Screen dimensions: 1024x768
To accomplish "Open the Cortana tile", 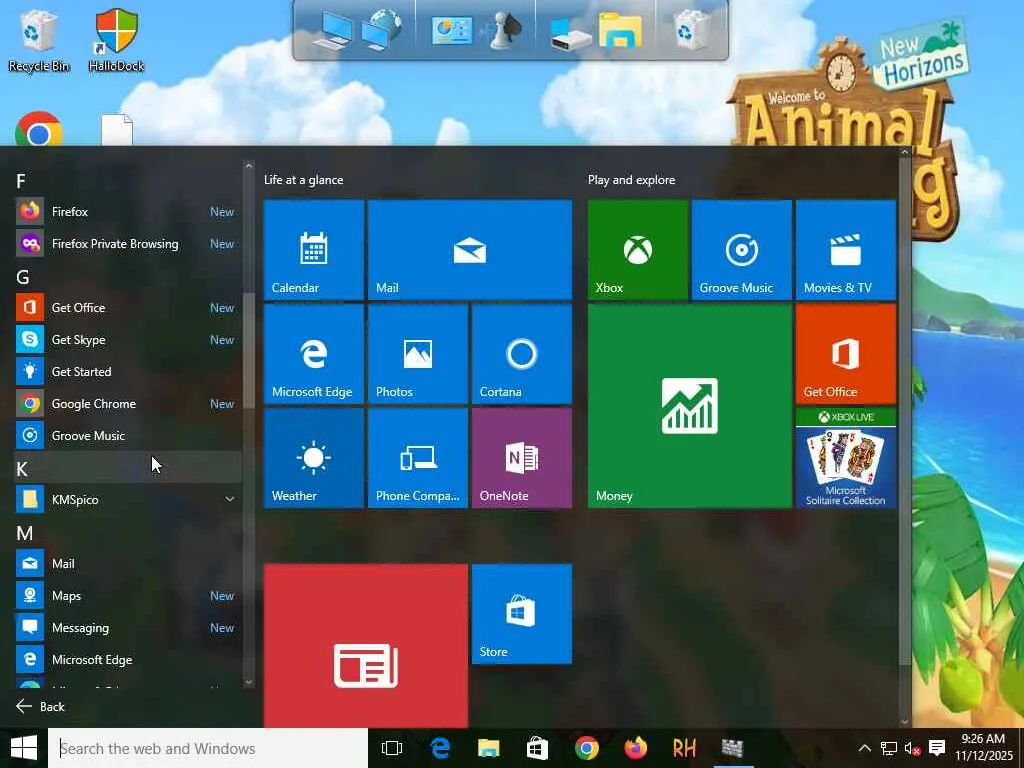I will click(x=522, y=354).
